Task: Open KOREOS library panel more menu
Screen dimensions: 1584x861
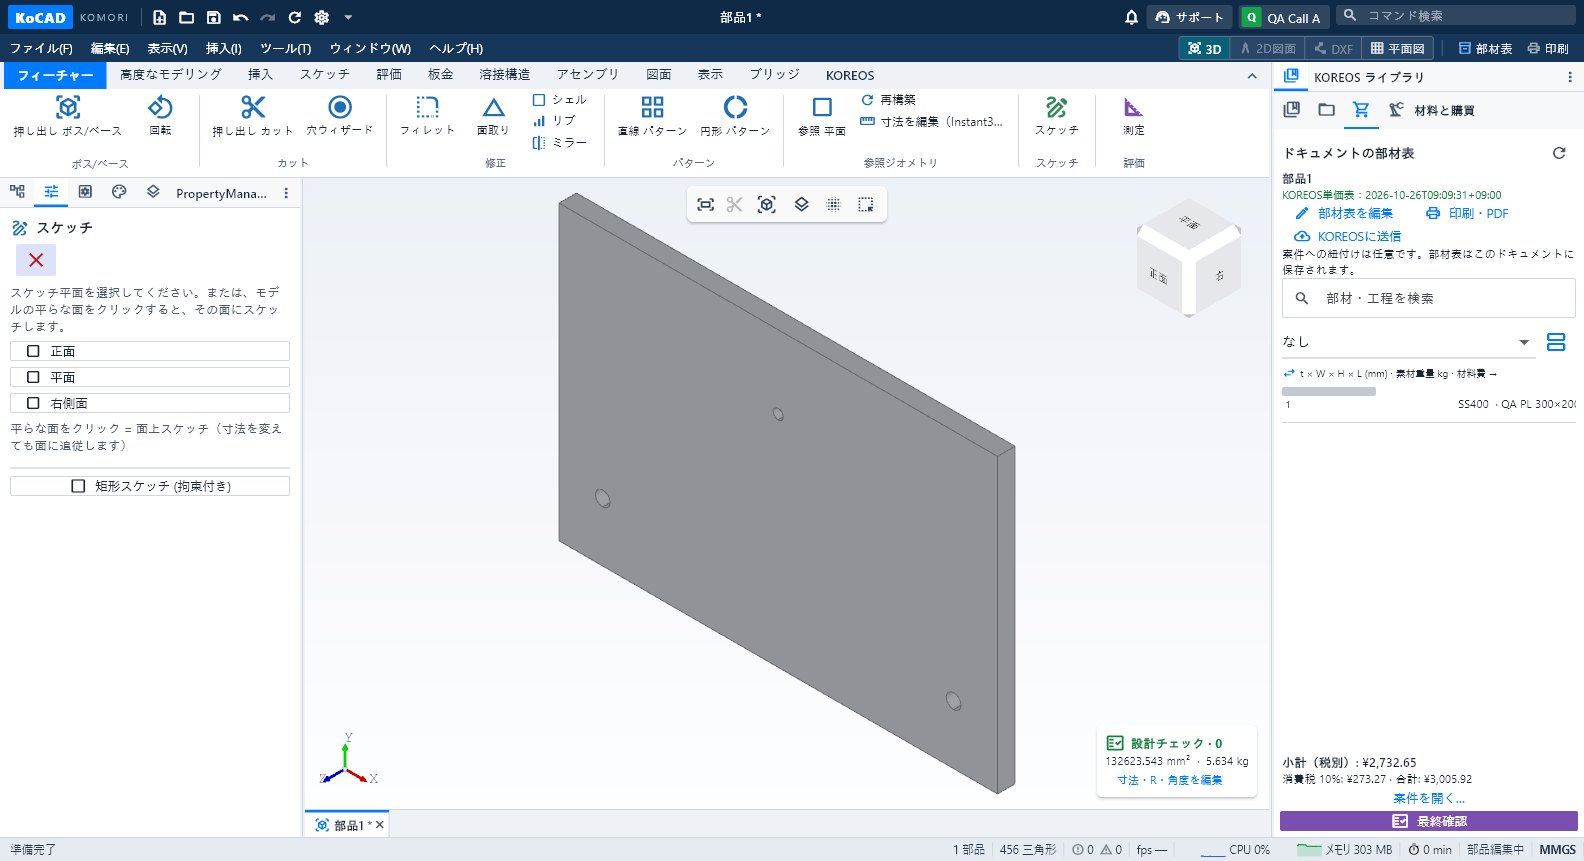Action: point(1569,77)
